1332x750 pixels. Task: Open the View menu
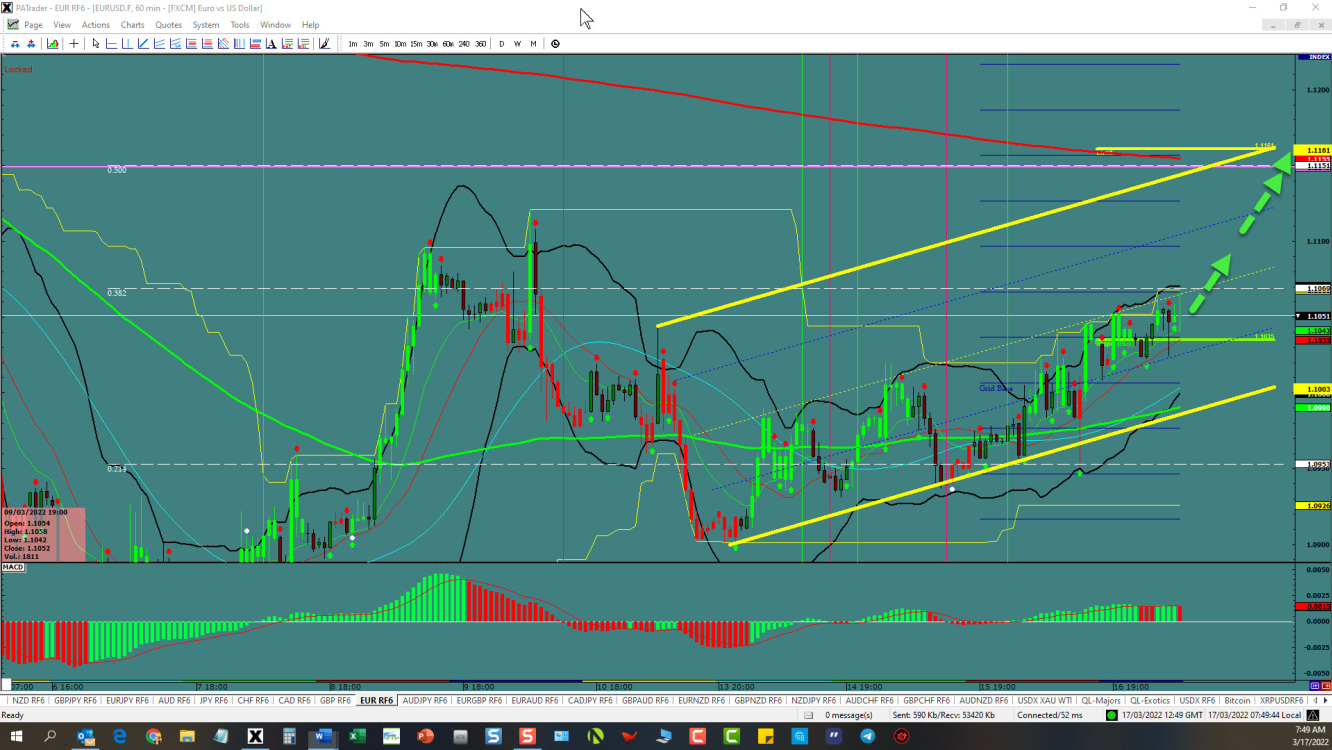[x=62, y=24]
